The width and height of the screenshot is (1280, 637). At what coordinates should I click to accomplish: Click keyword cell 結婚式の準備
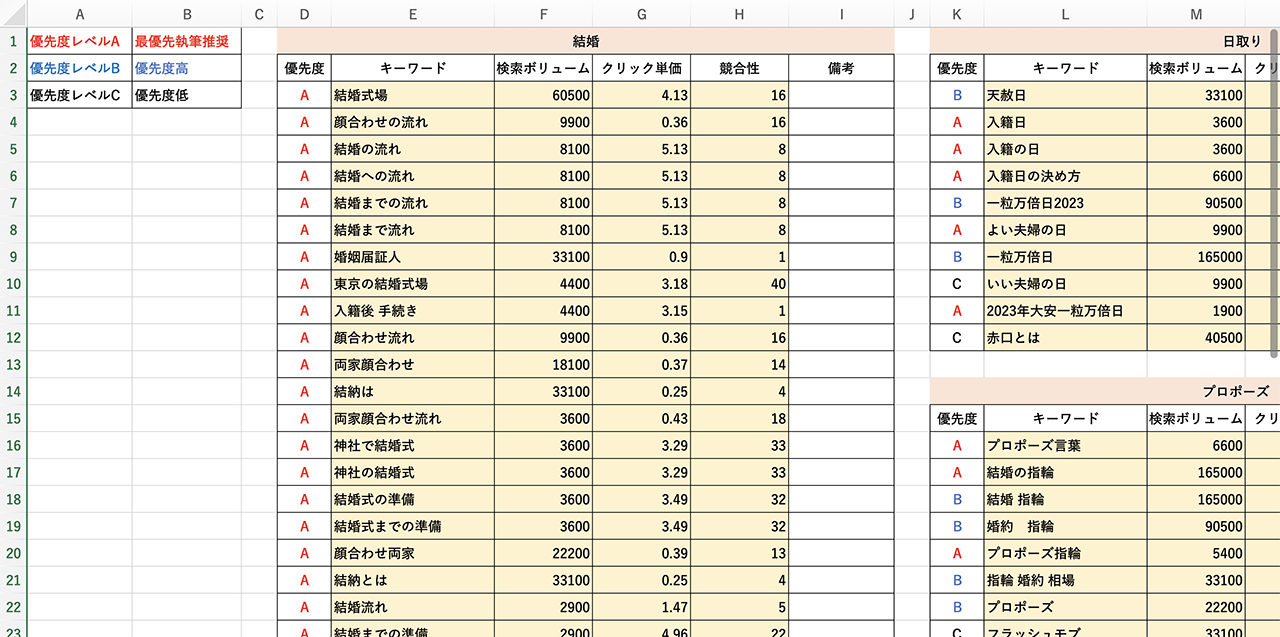(x=413, y=500)
